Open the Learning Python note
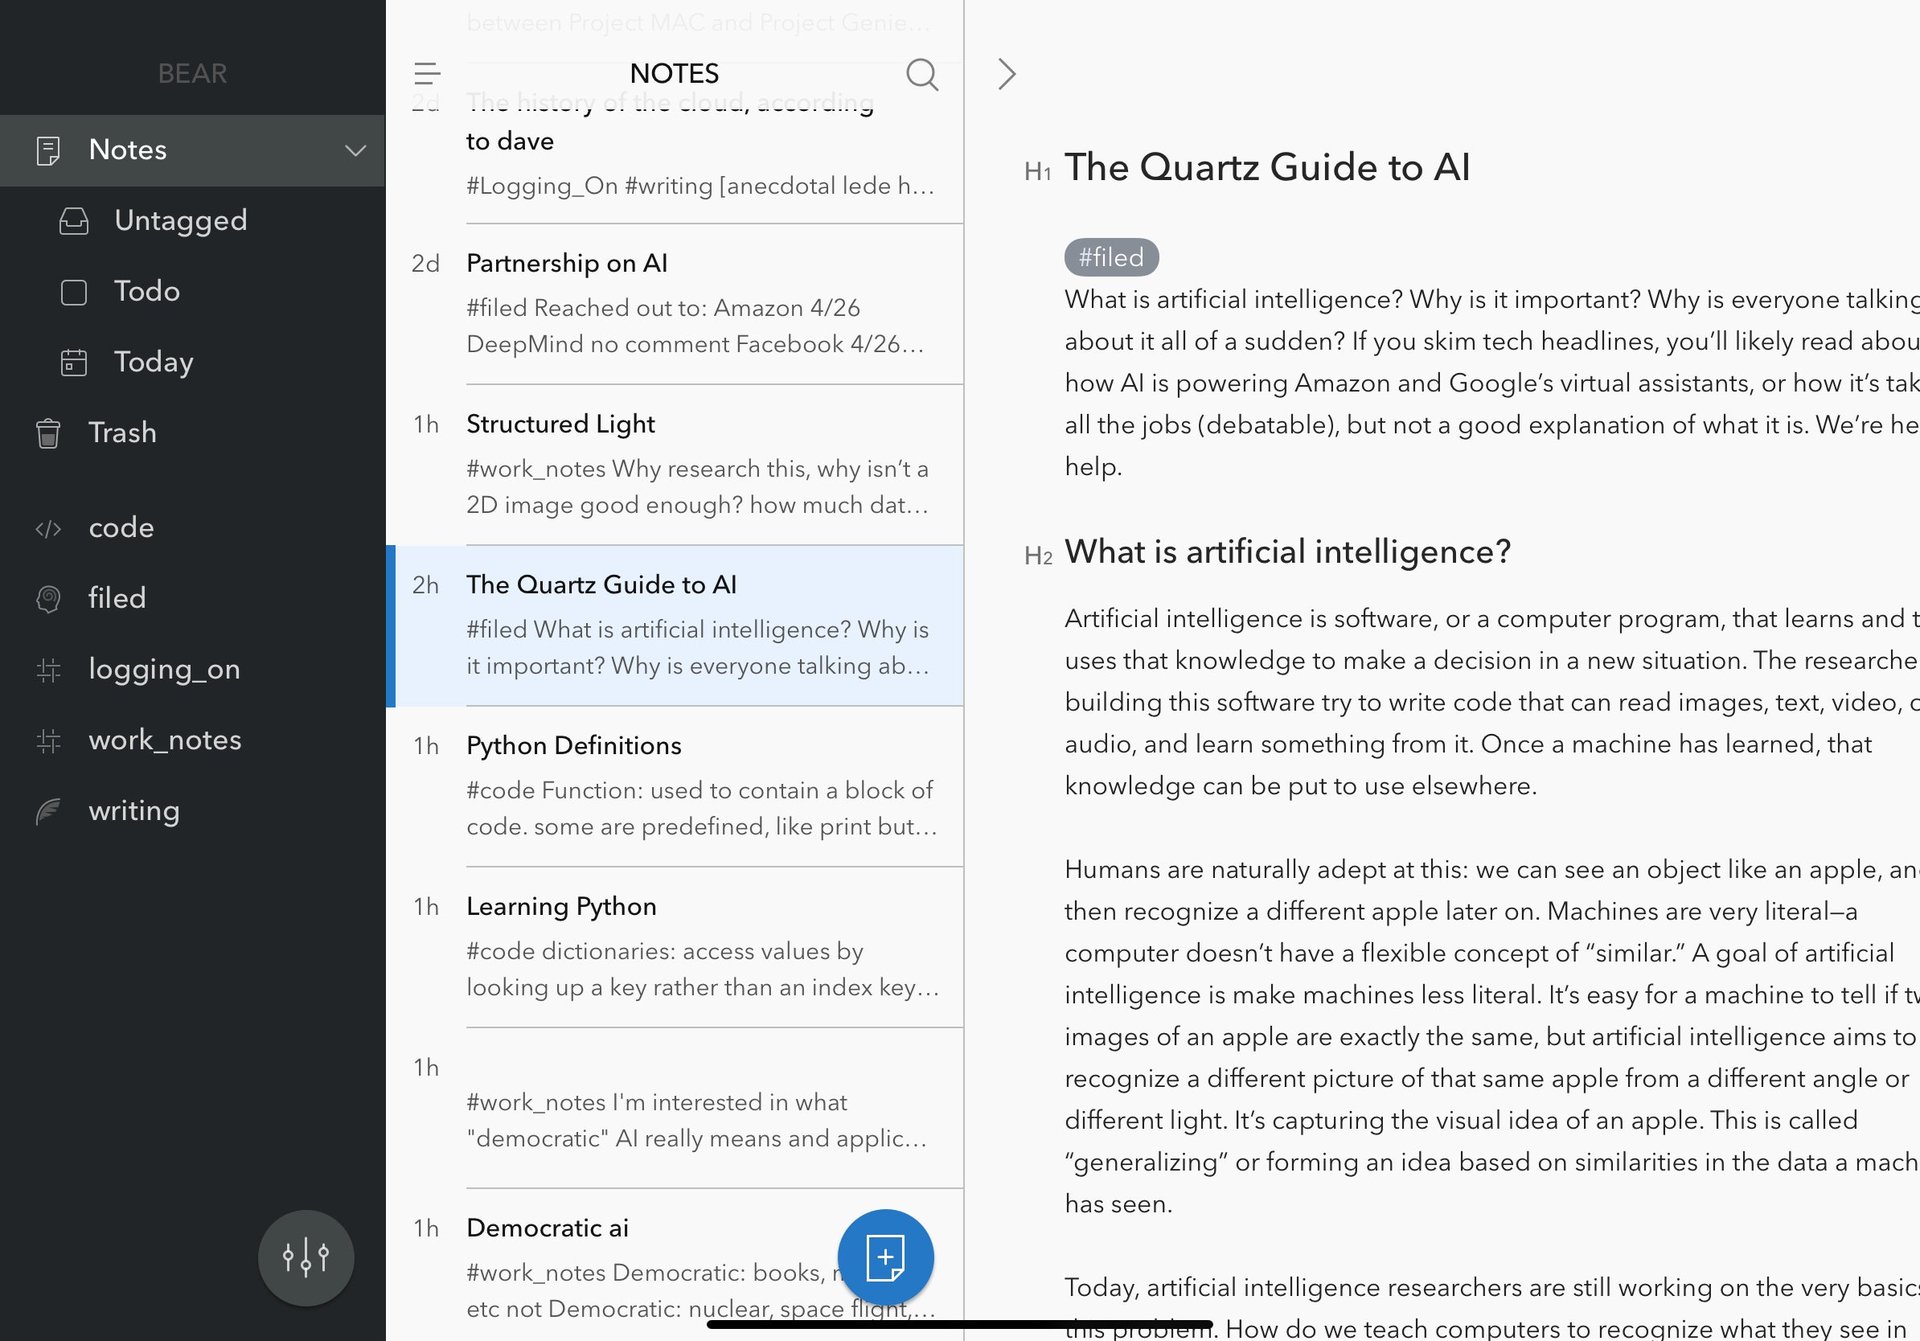The width and height of the screenshot is (1920, 1341). [x=675, y=948]
